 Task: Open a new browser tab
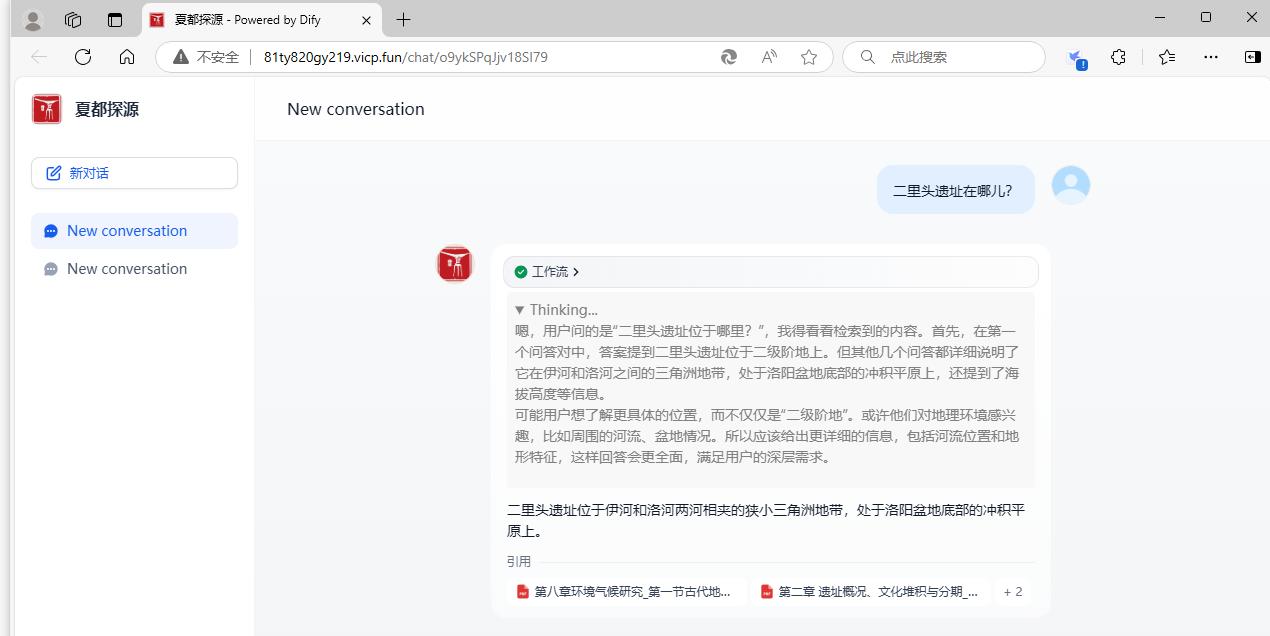(403, 19)
